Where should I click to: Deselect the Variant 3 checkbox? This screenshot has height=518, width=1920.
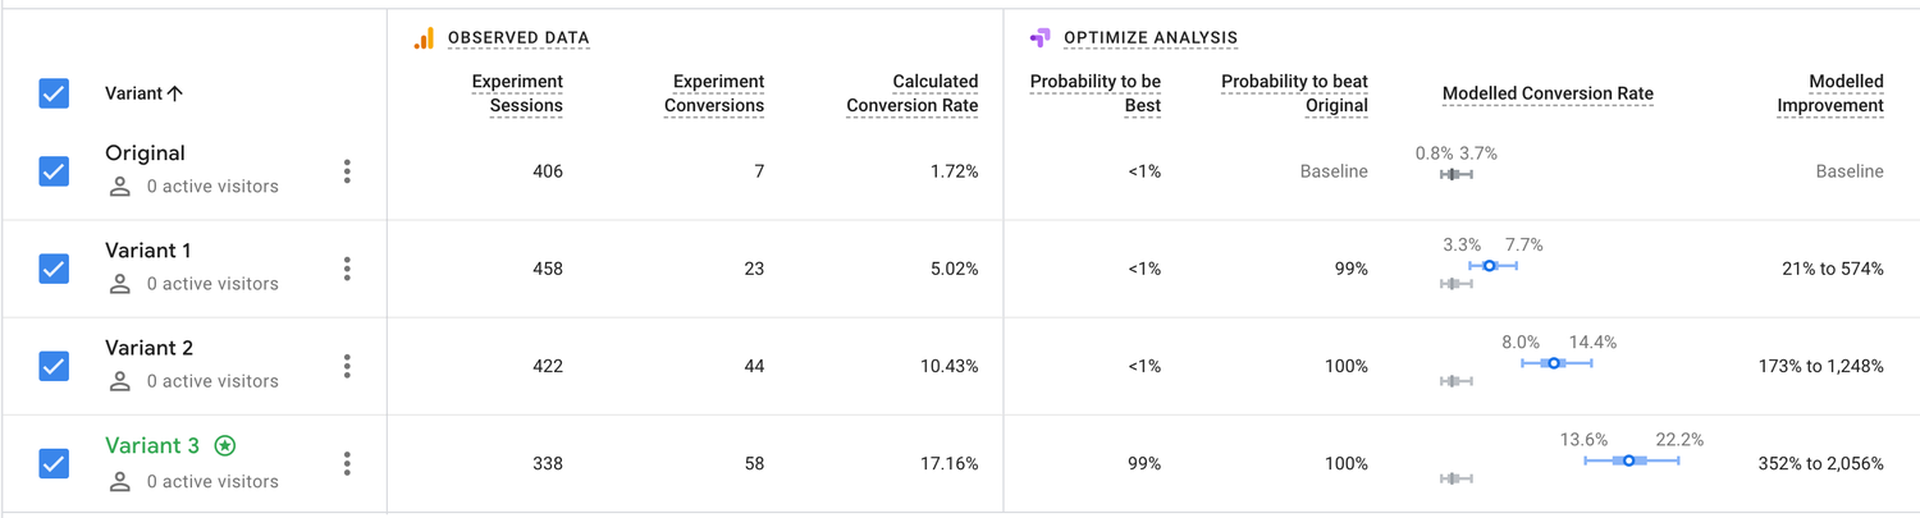(x=54, y=463)
